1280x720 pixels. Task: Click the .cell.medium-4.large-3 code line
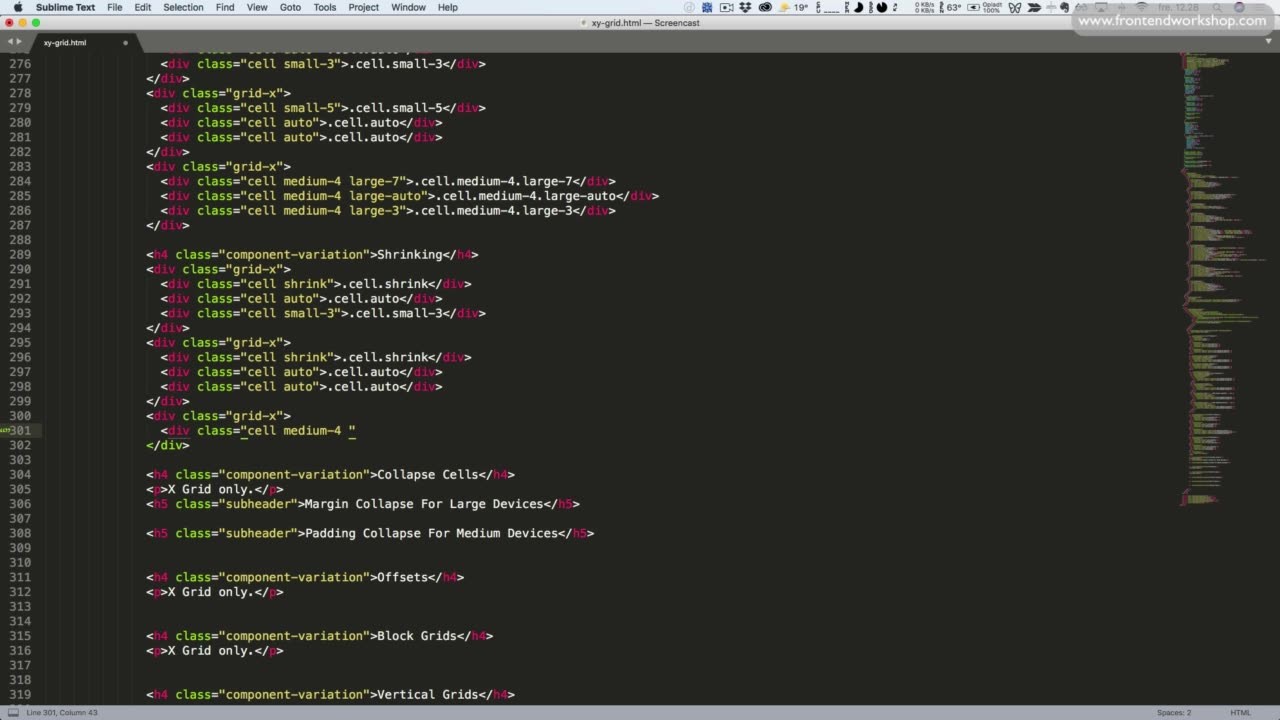tap(388, 211)
